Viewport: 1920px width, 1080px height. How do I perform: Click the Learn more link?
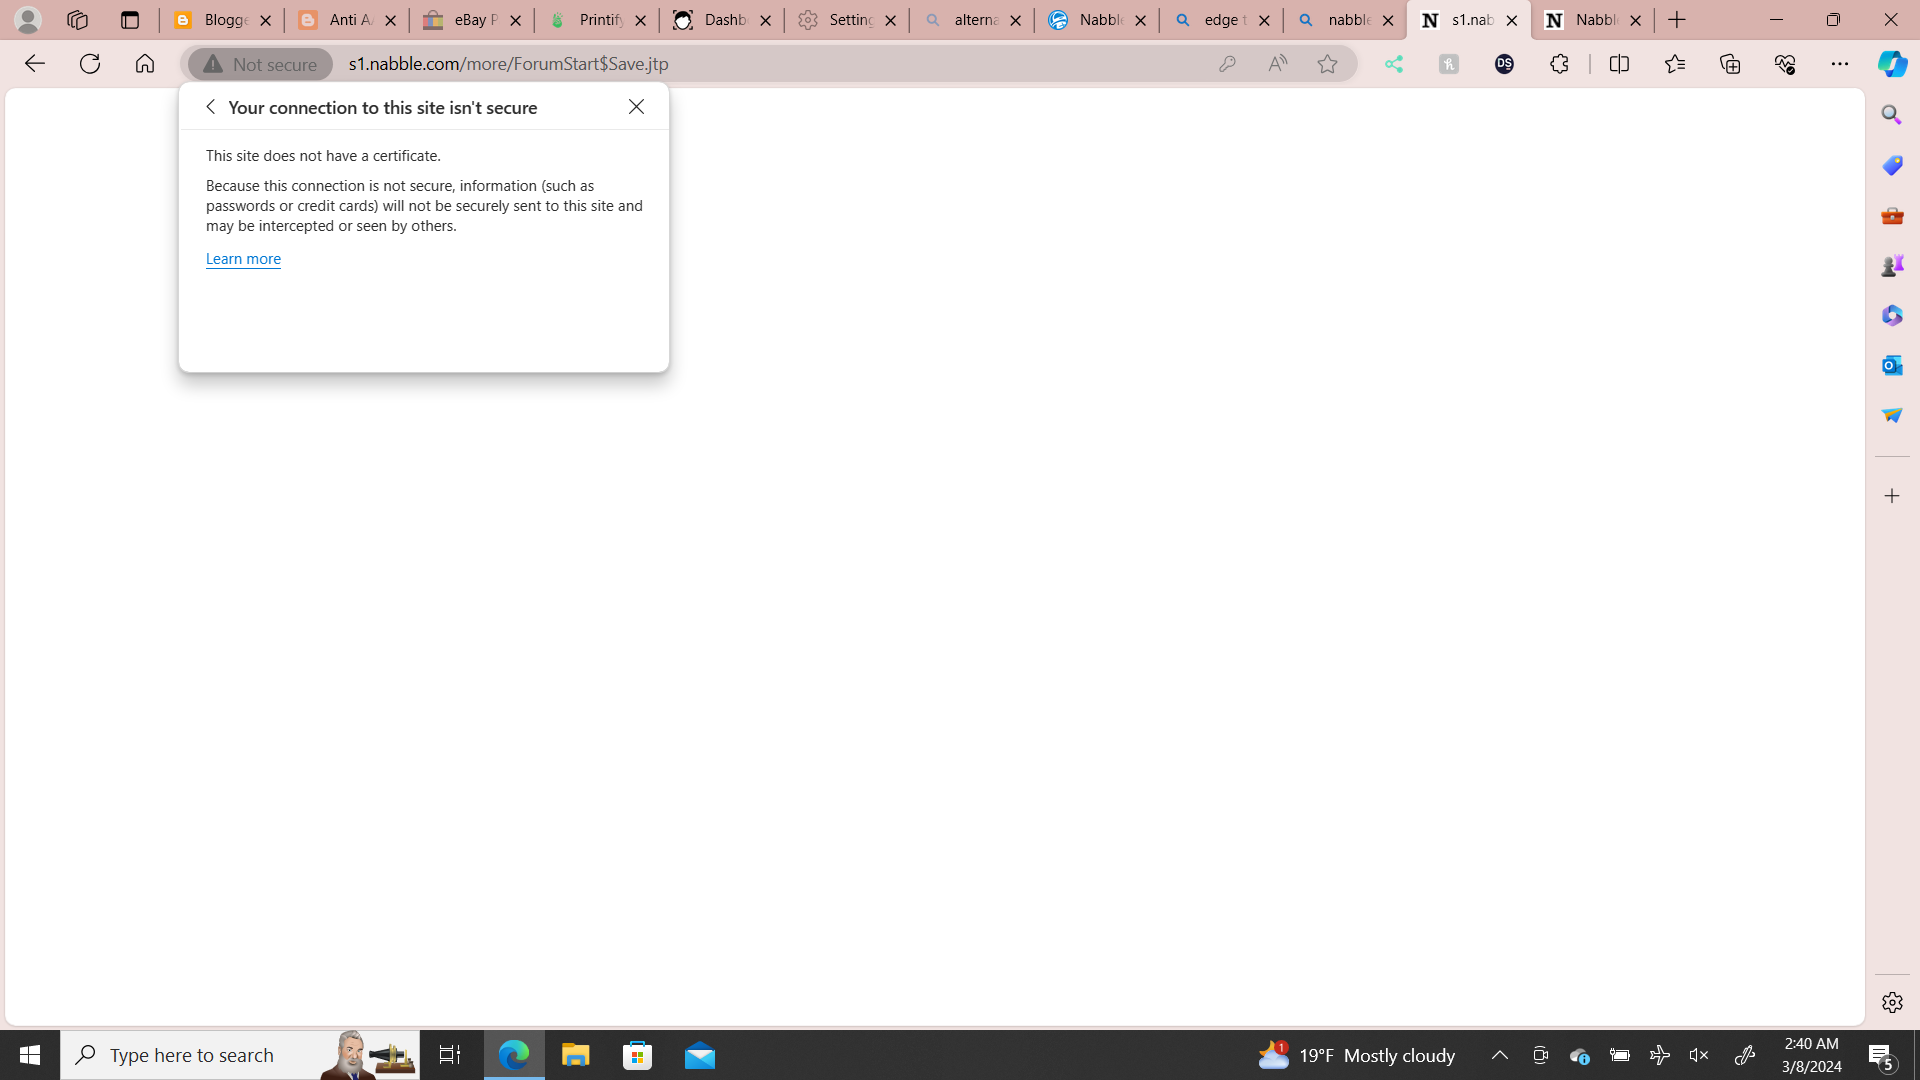pos(243,259)
